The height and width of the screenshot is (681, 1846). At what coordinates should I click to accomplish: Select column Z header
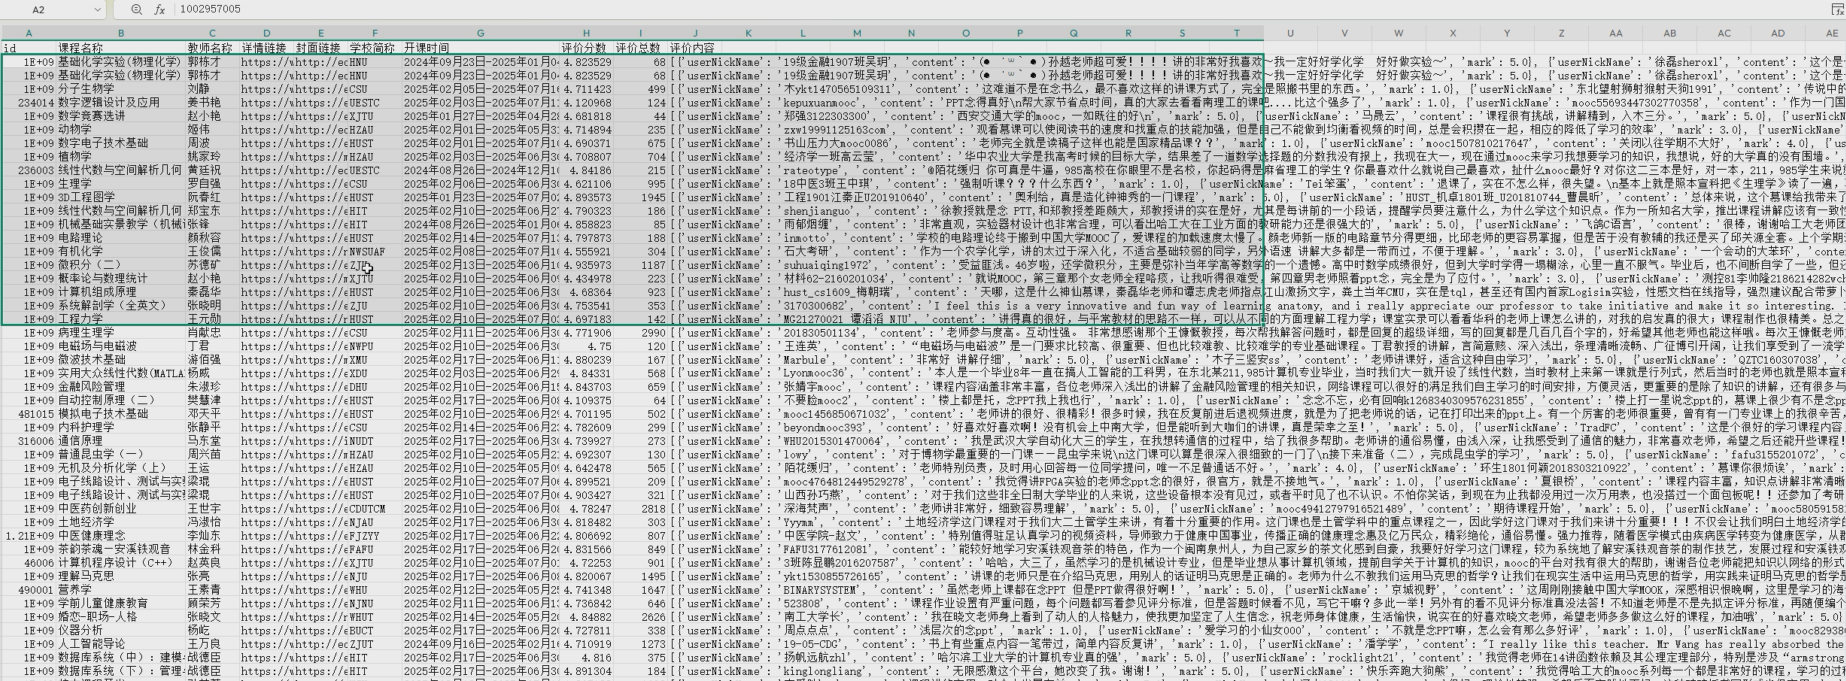[1561, 33]
